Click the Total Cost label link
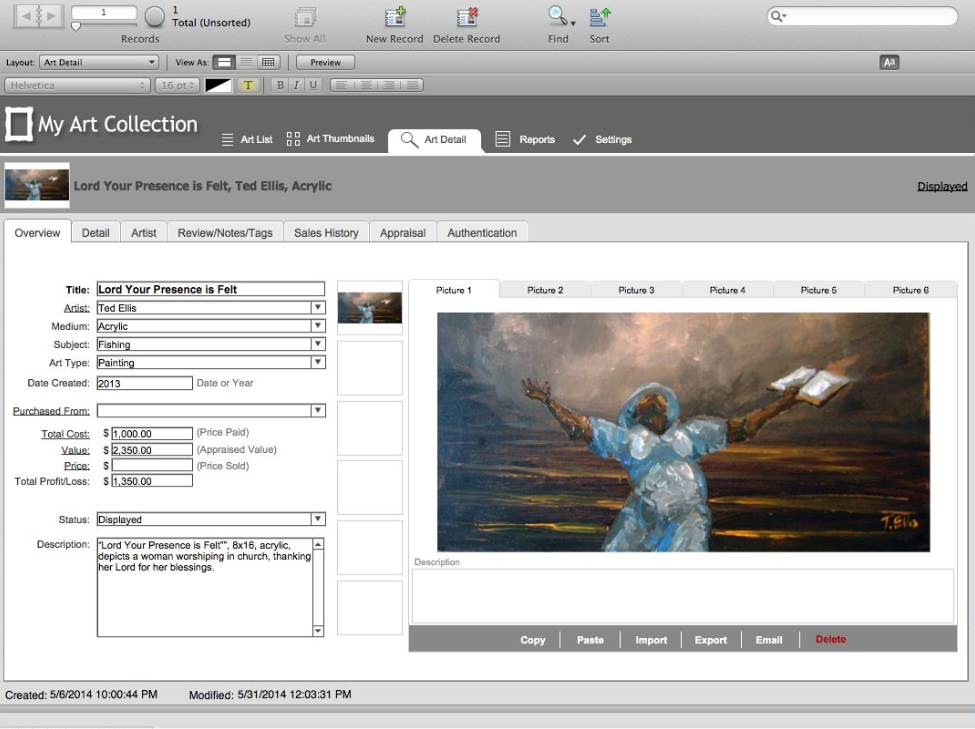The height and width of the screenshot is (729, 975). click(65, 434)
